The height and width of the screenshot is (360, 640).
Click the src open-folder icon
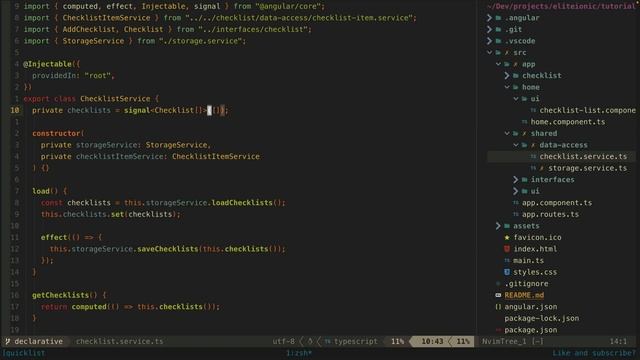[498, 52]
